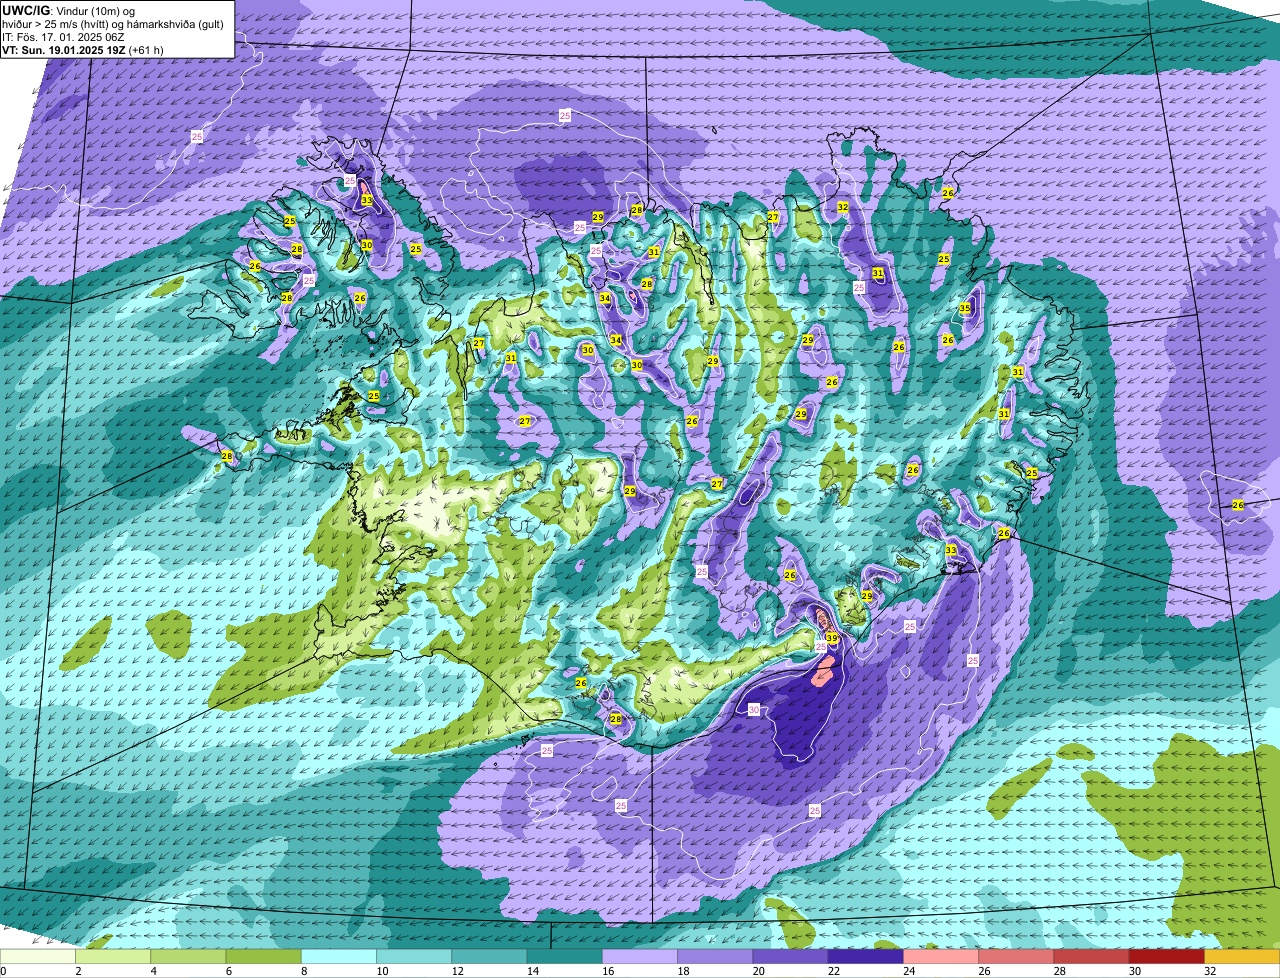This screenshot has height=978, width=1280.
Task: Click the 'hviður > 25 m/s' legend line
Action: point(113,24)
